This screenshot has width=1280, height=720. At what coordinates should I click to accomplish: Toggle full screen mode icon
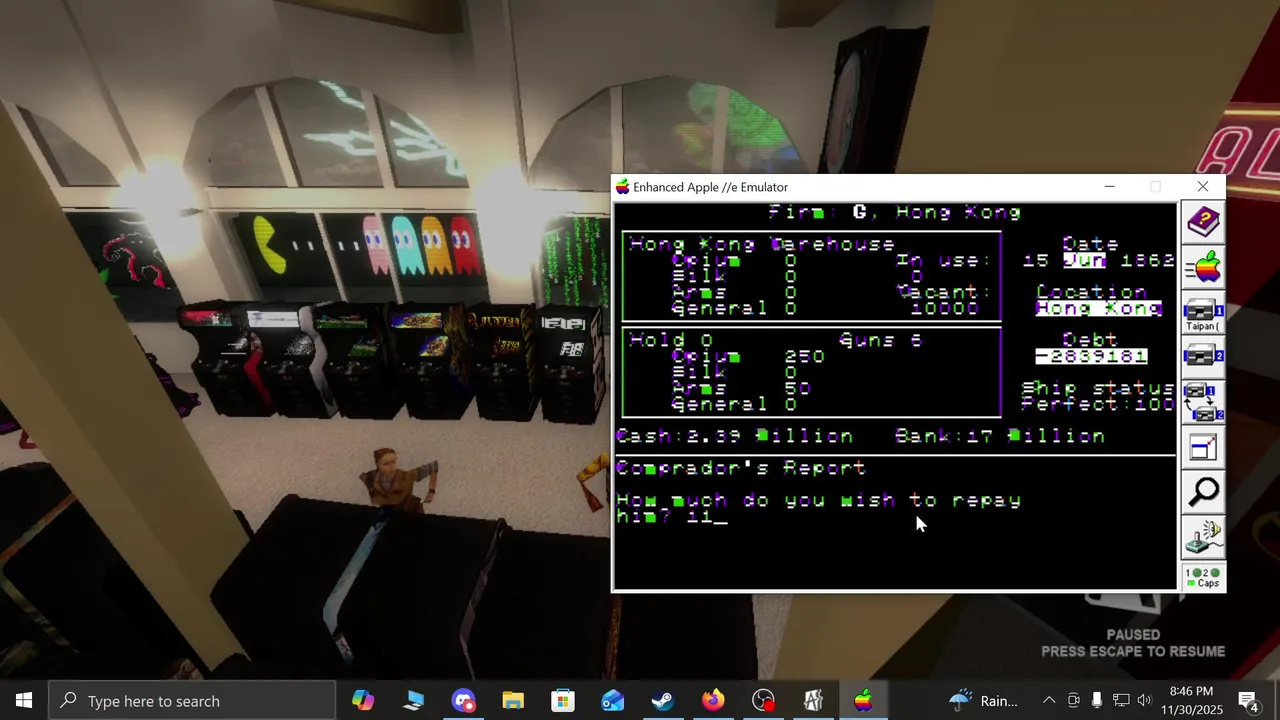click(x=1203, y=447)
